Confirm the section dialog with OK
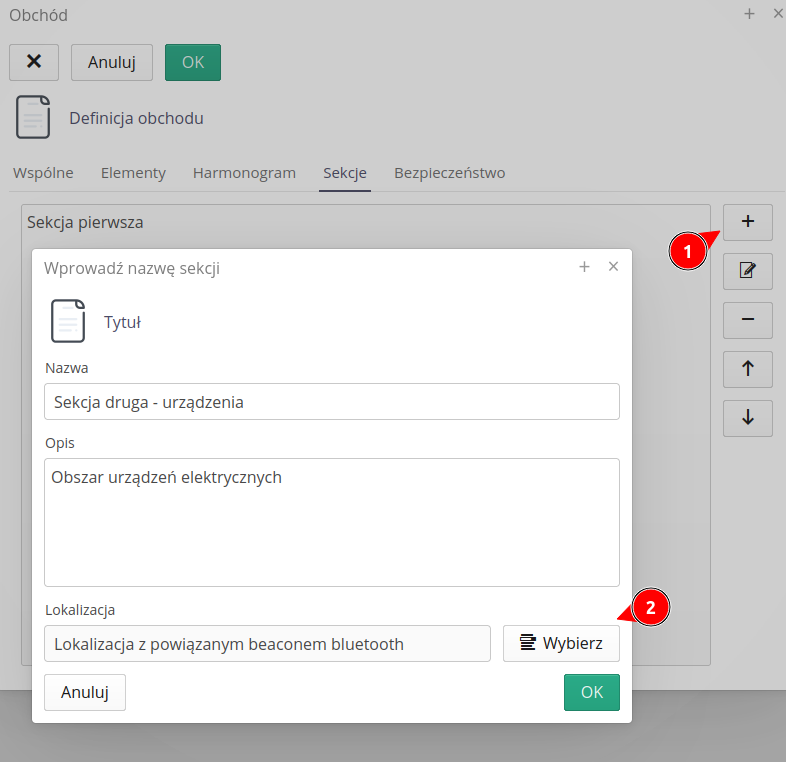 coord(591,692)
